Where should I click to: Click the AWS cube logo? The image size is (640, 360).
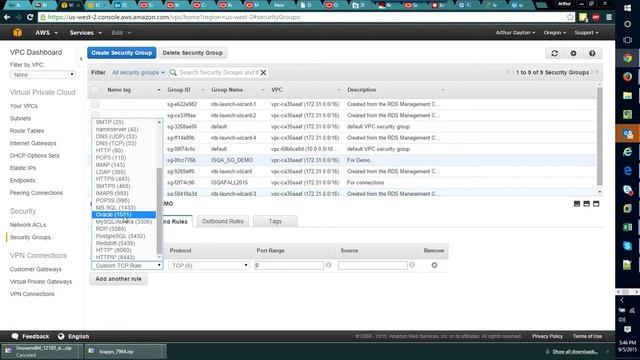point(17,33)
